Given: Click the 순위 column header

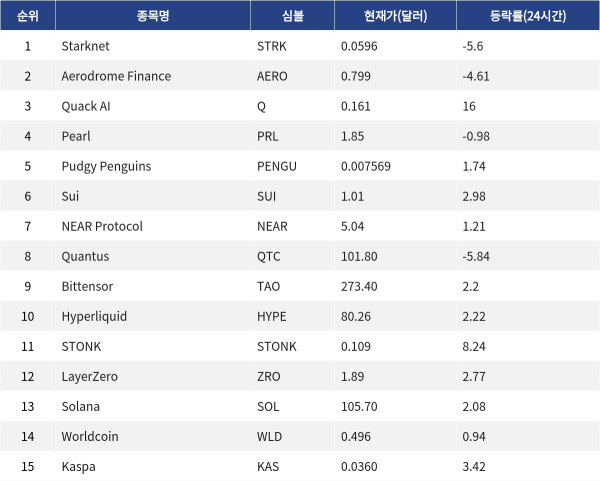Looking at the screenshot, I should (x=28, y=16).
